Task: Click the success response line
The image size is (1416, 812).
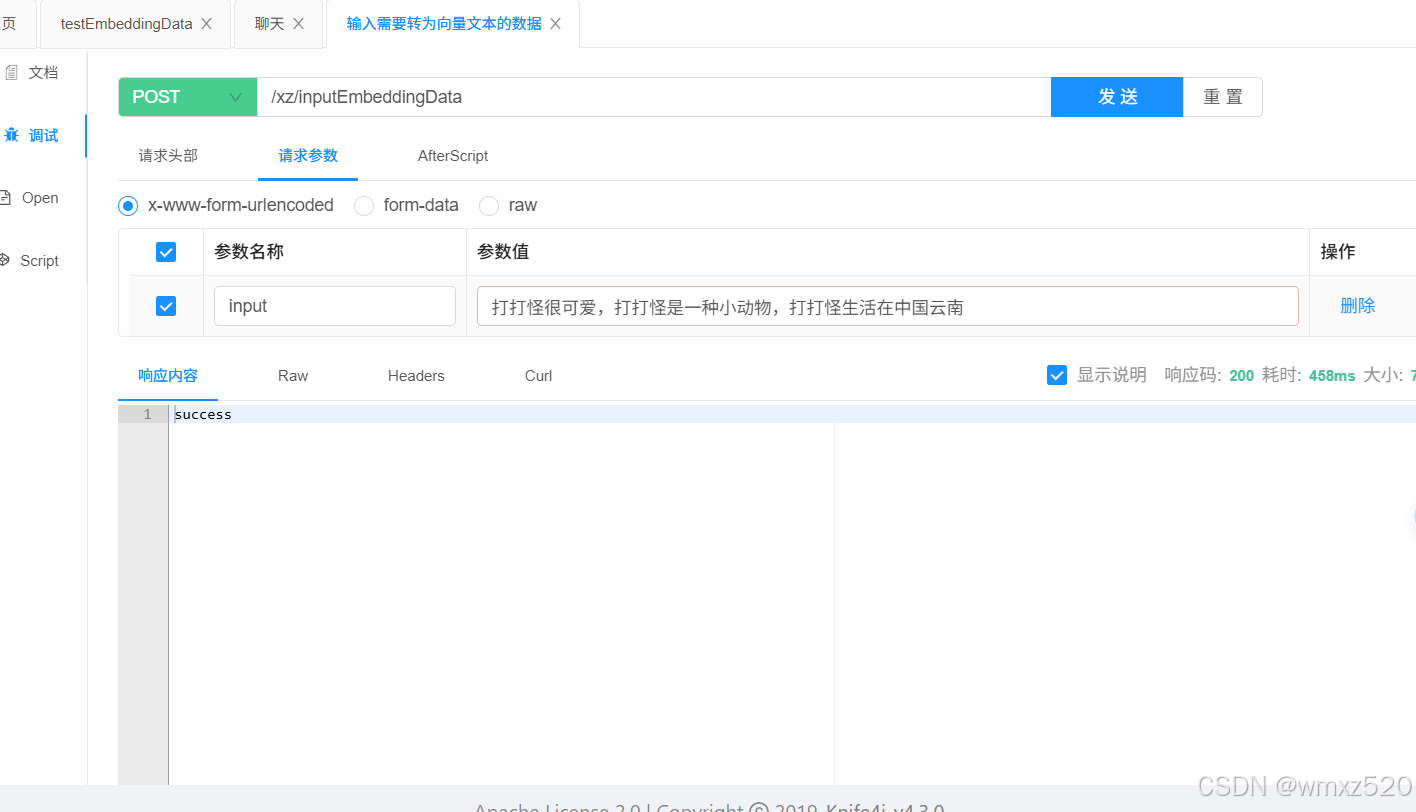Action: [203, 414]
